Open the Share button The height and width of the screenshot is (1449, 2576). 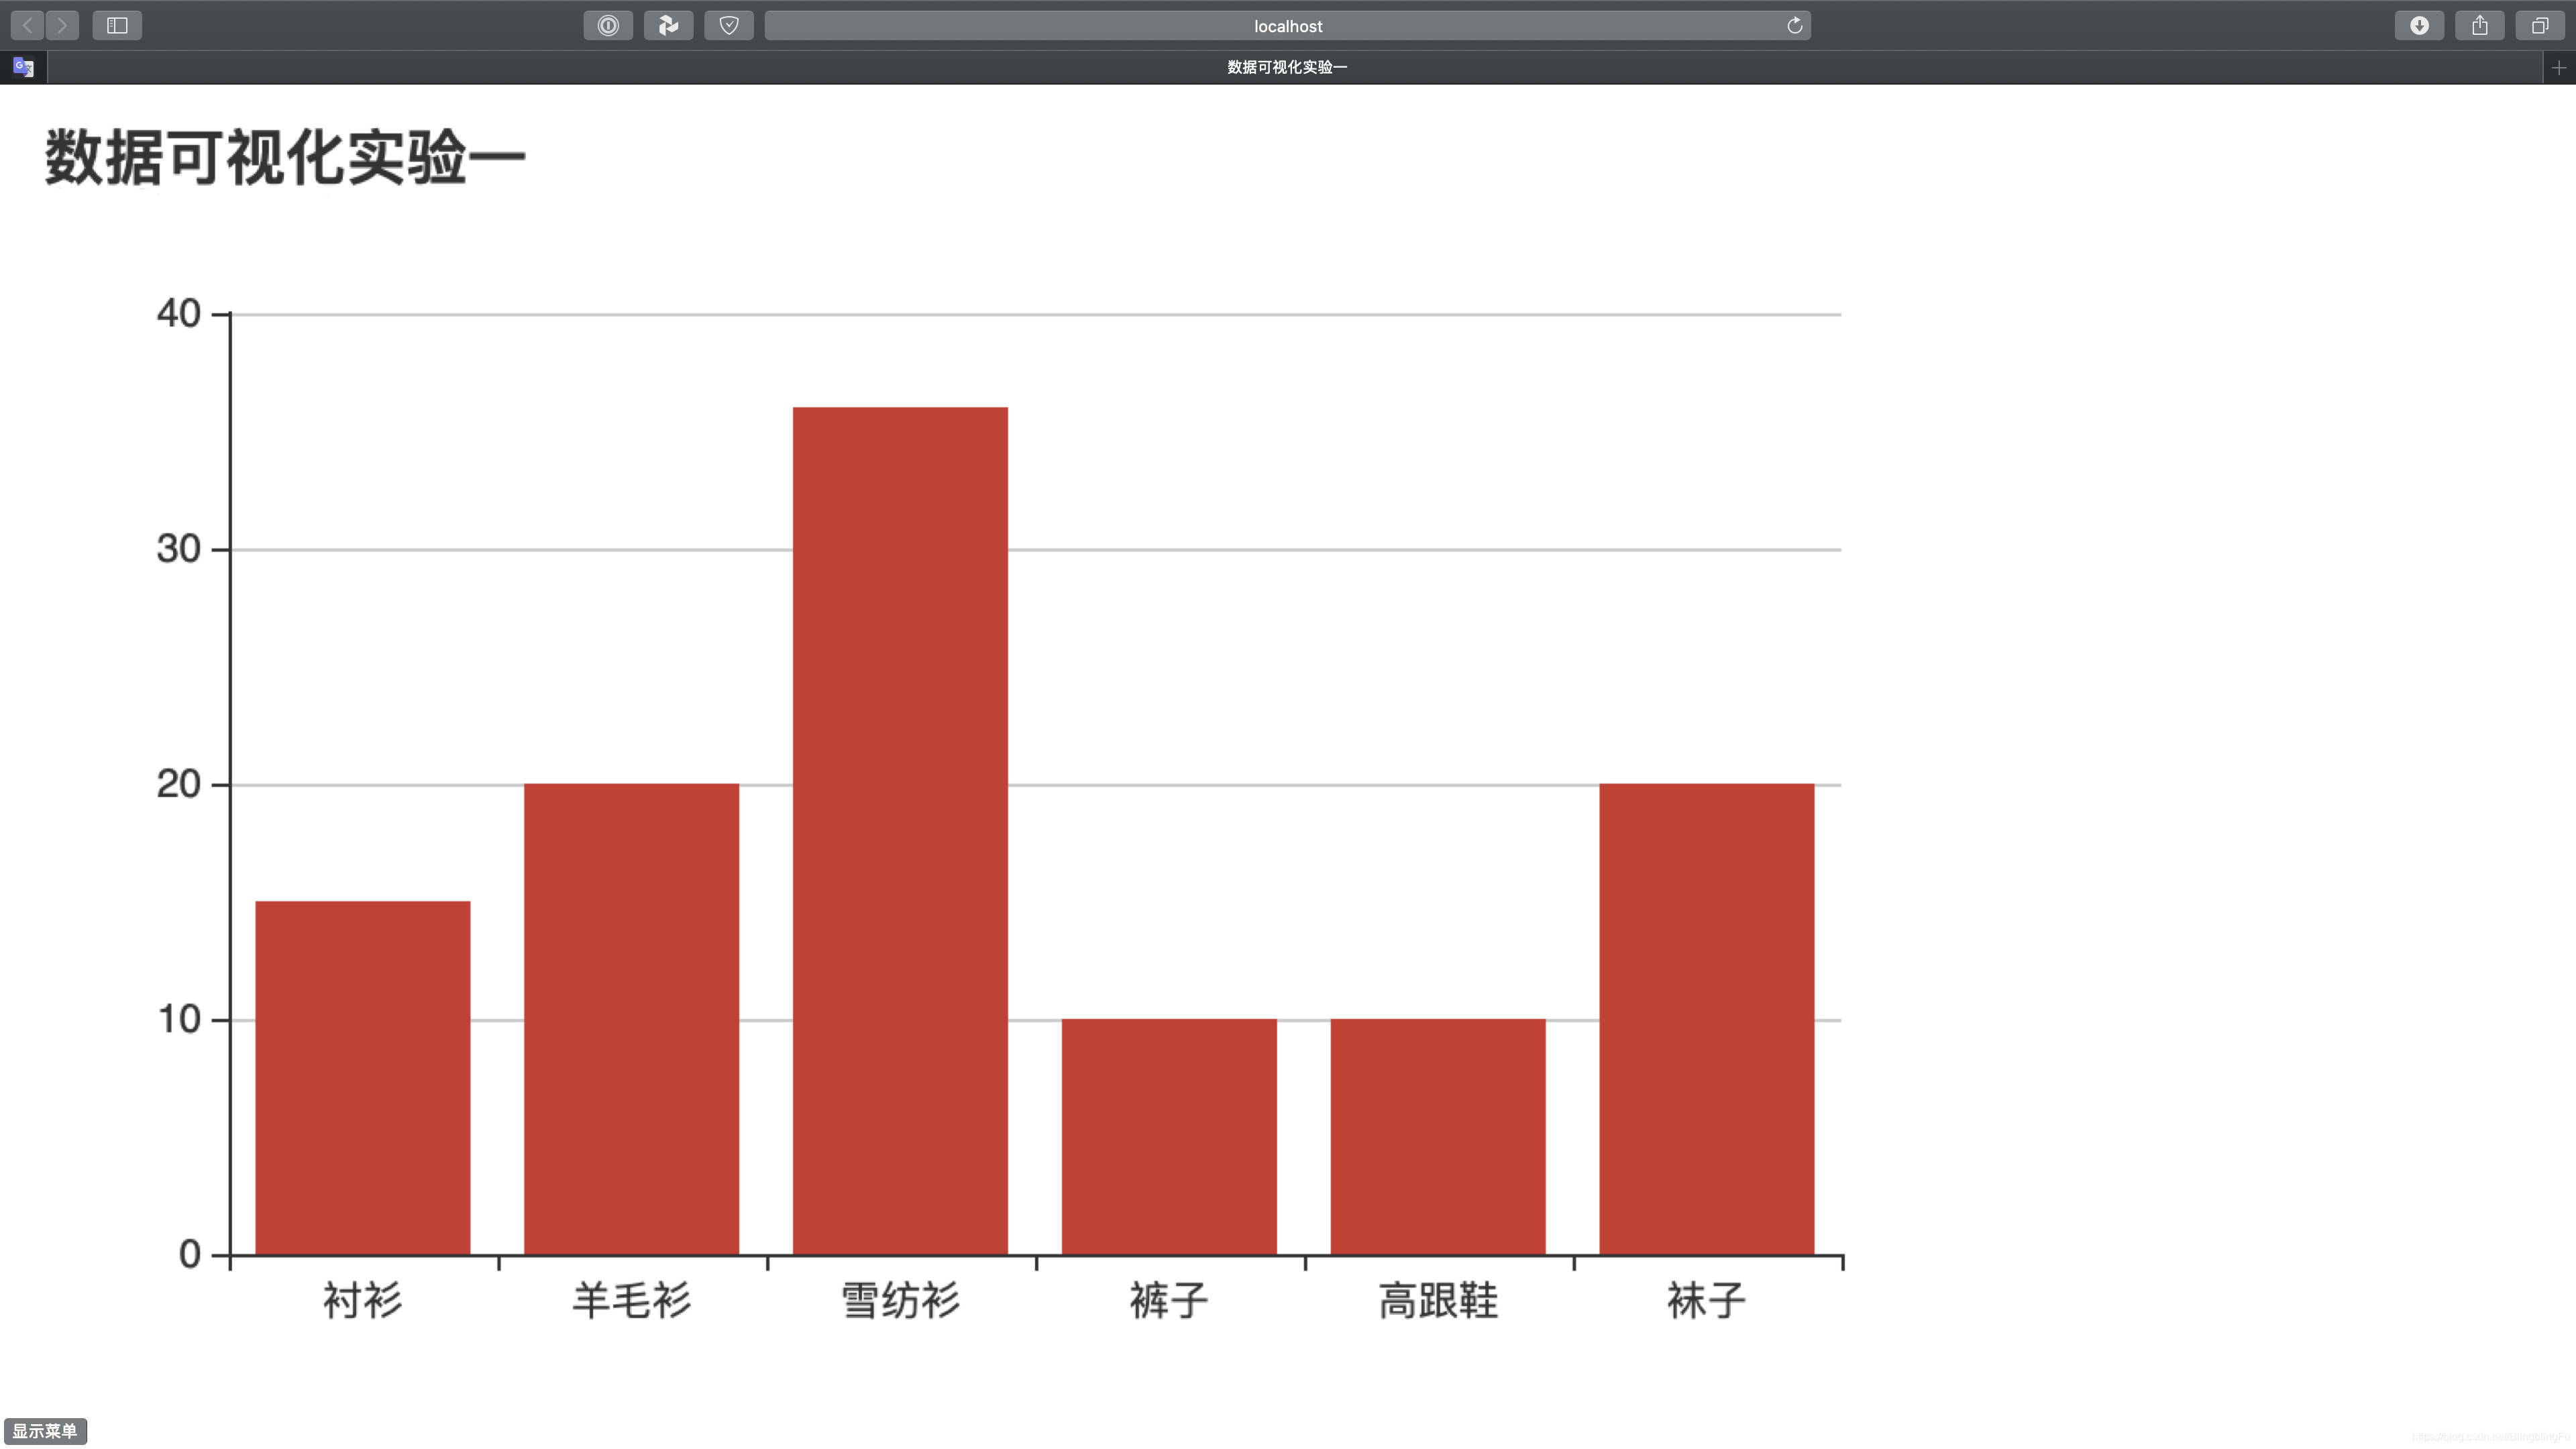(x=2479, y=25)
